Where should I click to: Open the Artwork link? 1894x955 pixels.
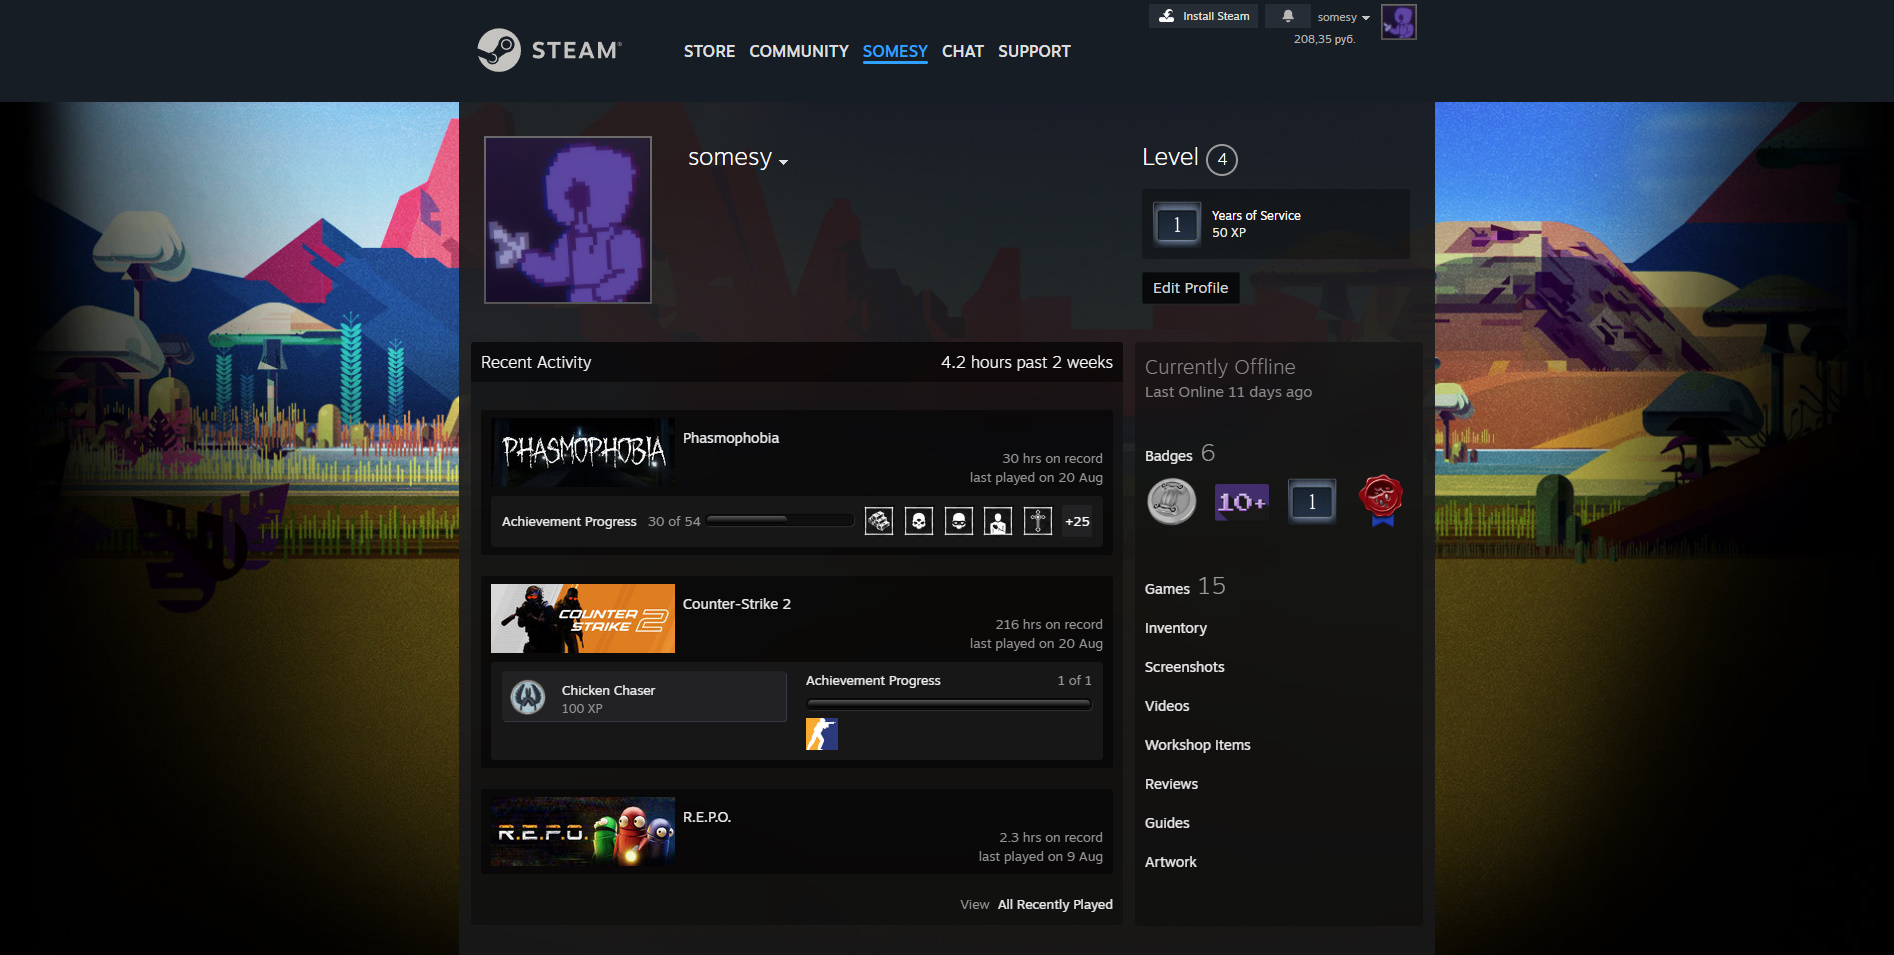pos(1170,862)
